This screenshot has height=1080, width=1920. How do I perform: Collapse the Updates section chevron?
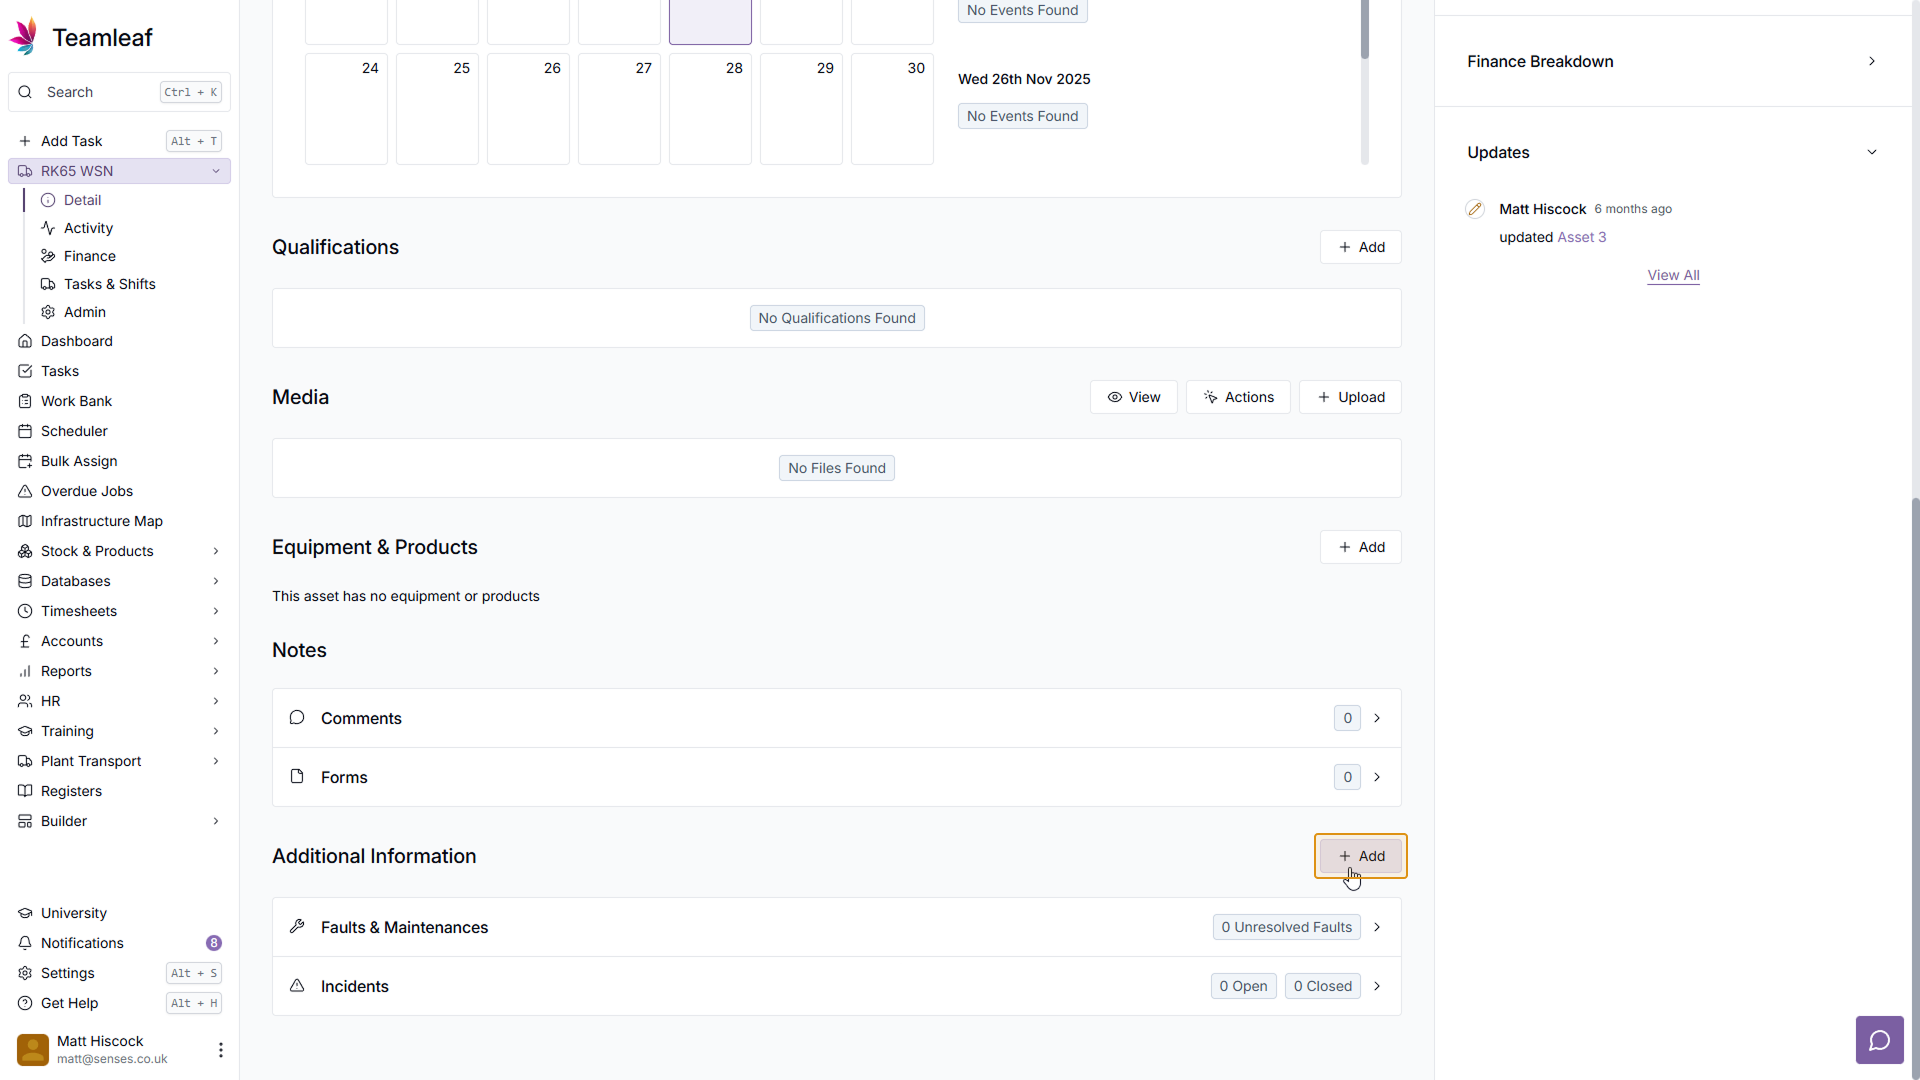click(x=1872, y=152)
